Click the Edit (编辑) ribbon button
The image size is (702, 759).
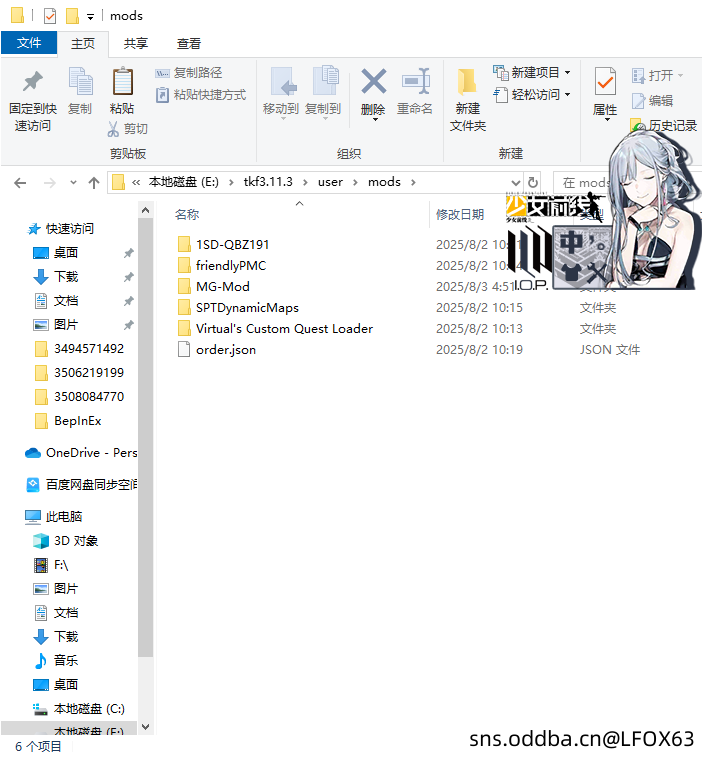653,101
